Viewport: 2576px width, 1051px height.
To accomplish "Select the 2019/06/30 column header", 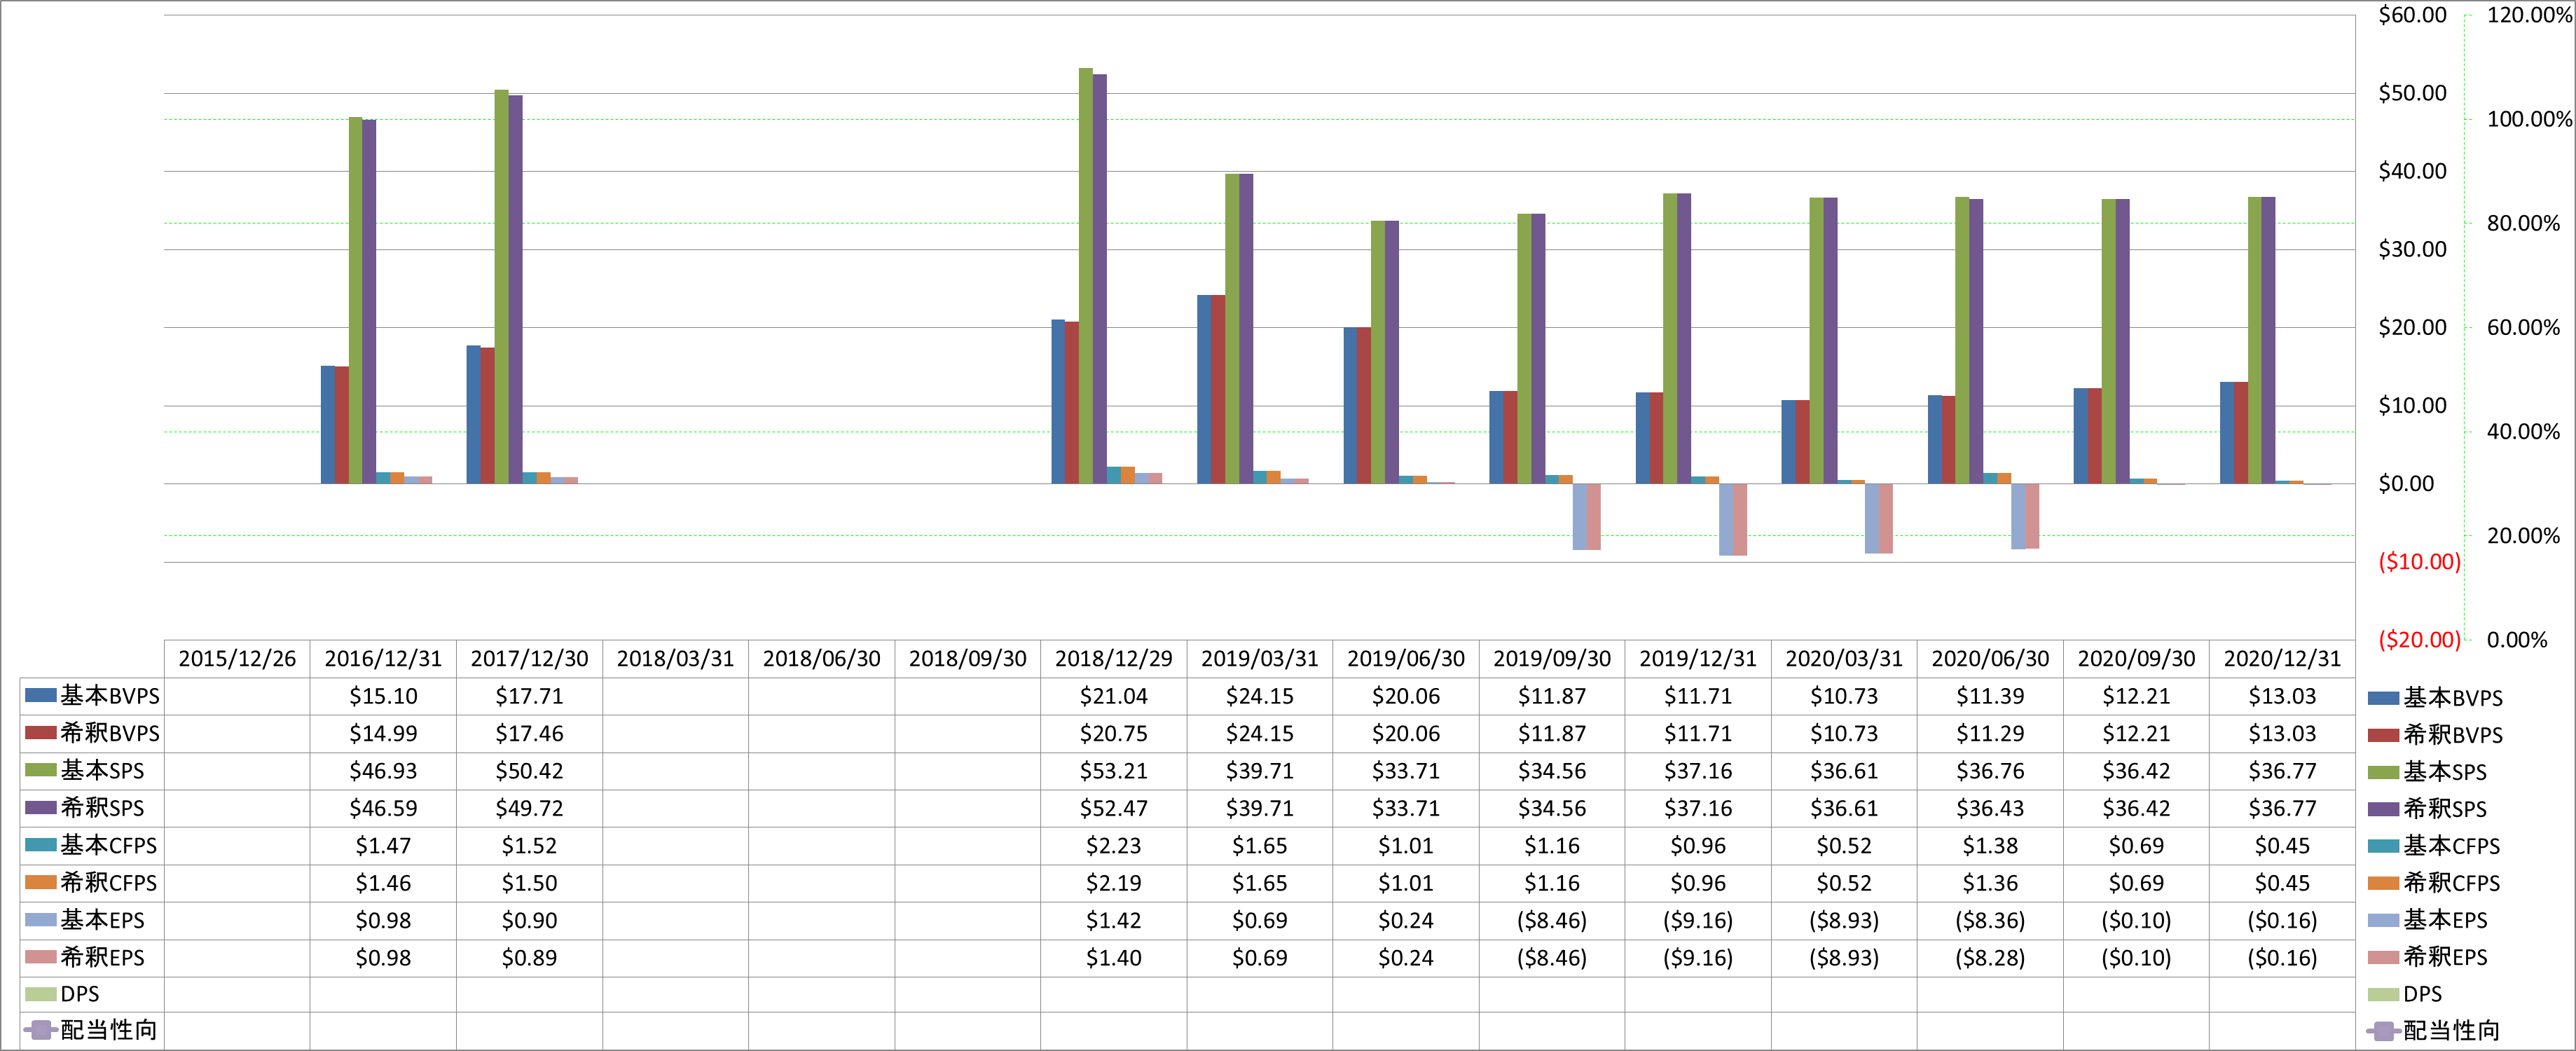I will [x=1405, y=659].
